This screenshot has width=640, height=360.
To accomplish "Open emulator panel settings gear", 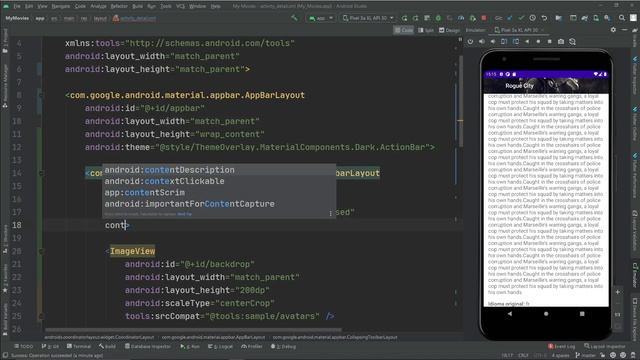I will point(613,30).
